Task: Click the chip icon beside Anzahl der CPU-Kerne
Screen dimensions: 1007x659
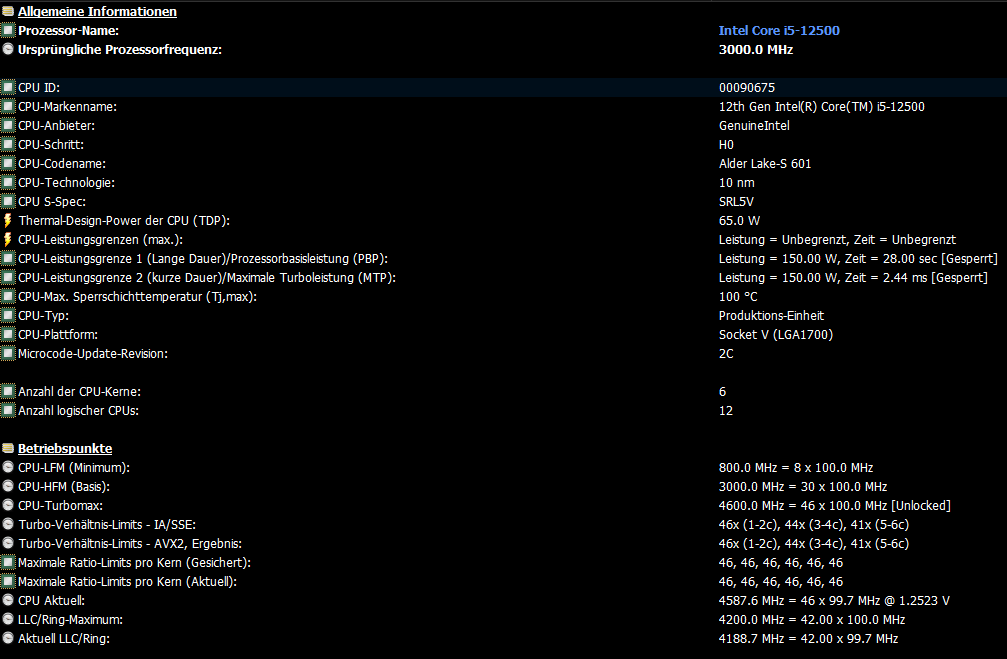Action: 8,392
